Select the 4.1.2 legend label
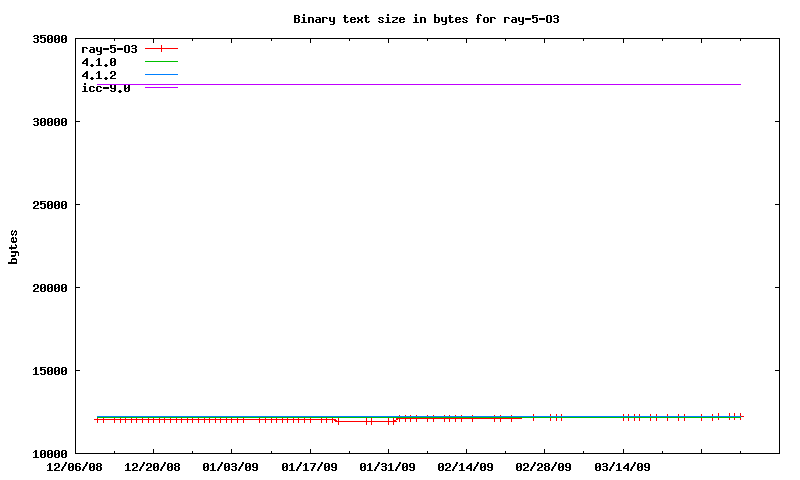Viewport: 800px width, 480px height. [x=99, y=75]
